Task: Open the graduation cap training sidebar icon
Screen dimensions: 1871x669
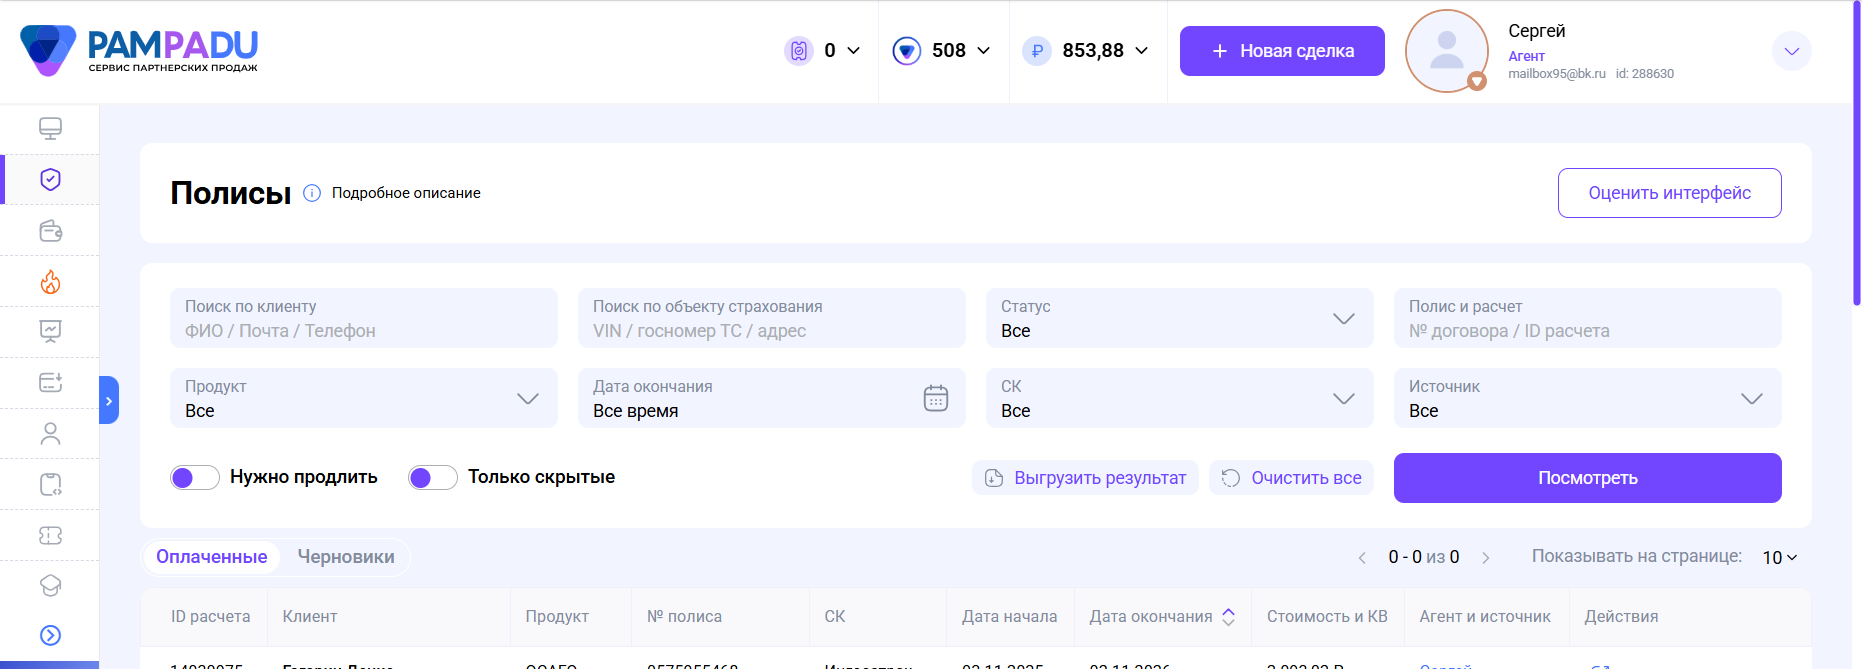Action: coord(50,585)
